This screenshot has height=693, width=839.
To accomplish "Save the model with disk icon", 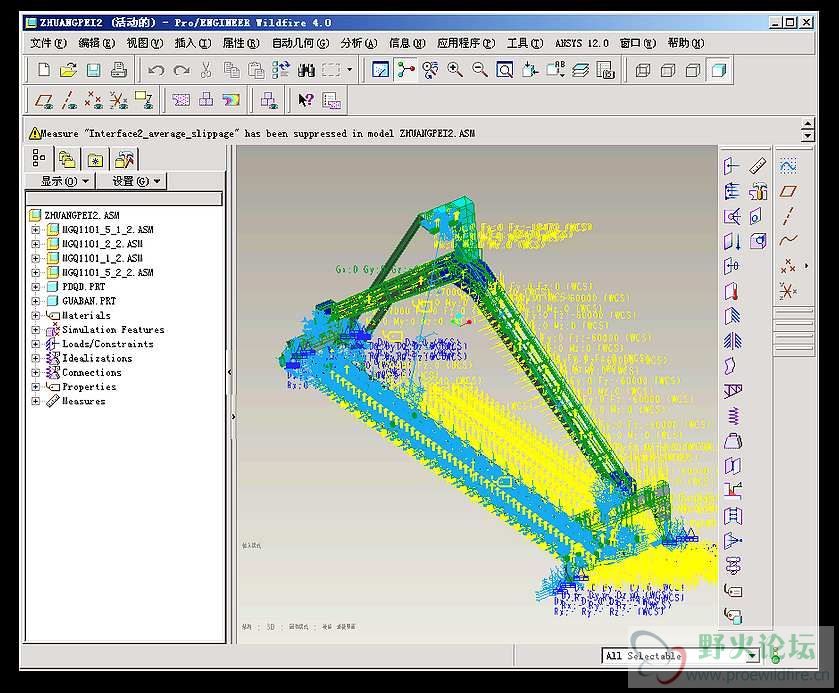I will (x=94, y=70).
